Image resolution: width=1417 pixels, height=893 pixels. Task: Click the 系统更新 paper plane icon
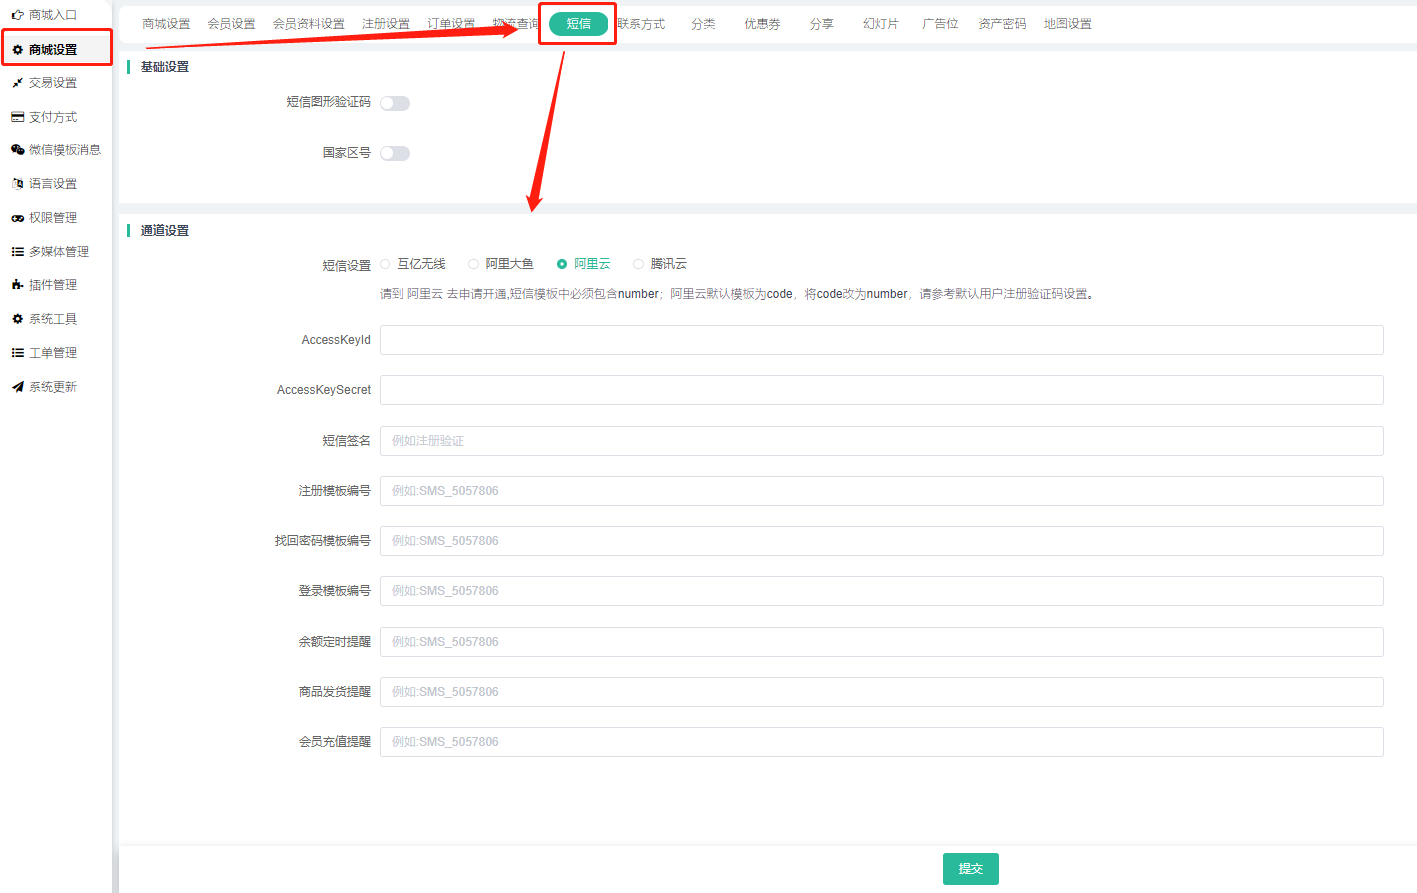click(17, 387)
